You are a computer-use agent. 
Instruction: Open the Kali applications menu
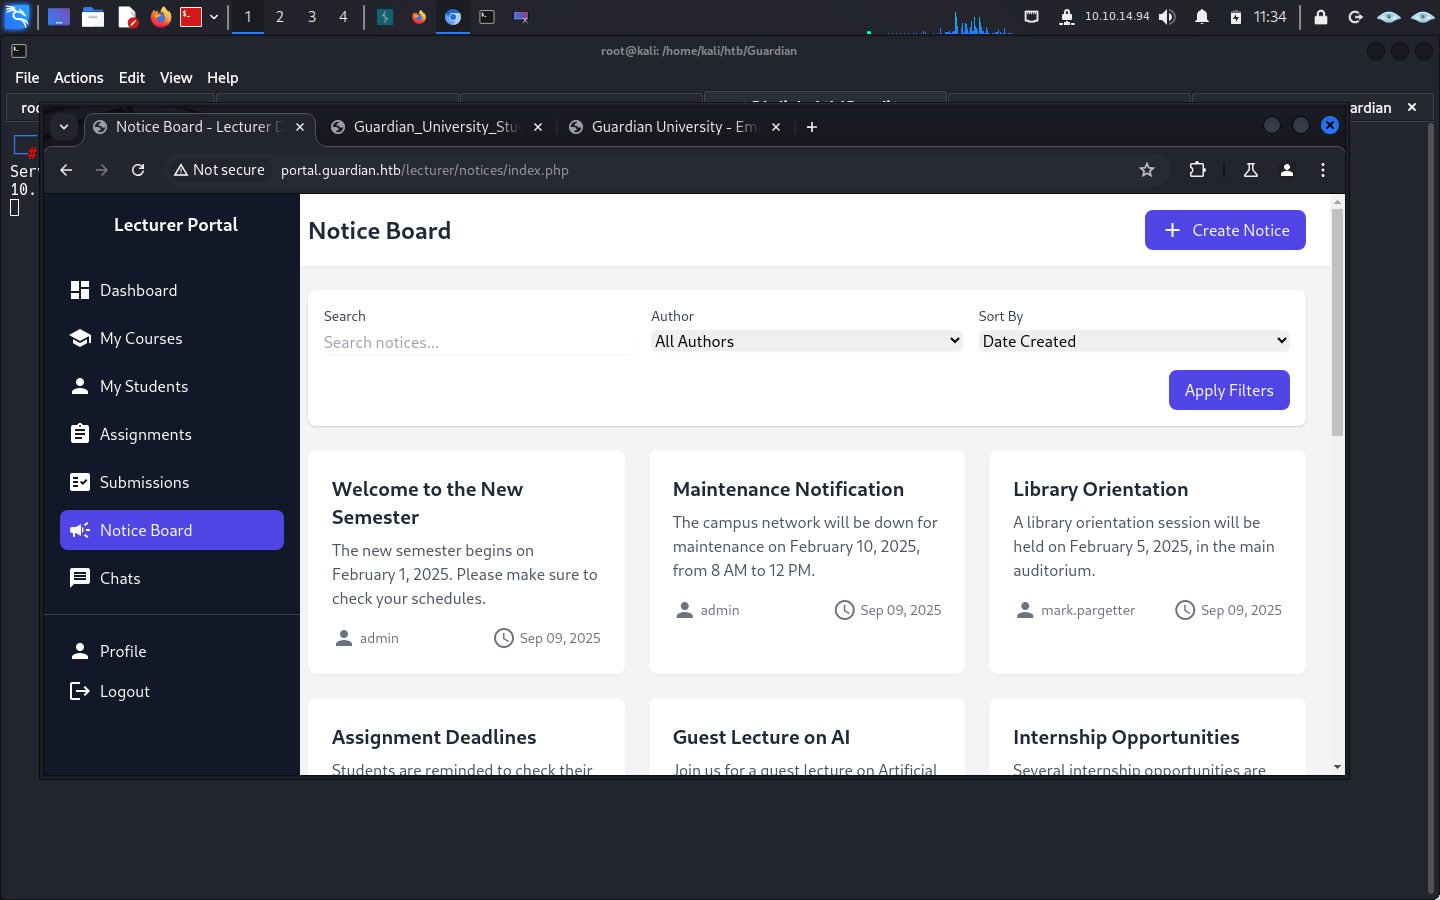[17, 17]
